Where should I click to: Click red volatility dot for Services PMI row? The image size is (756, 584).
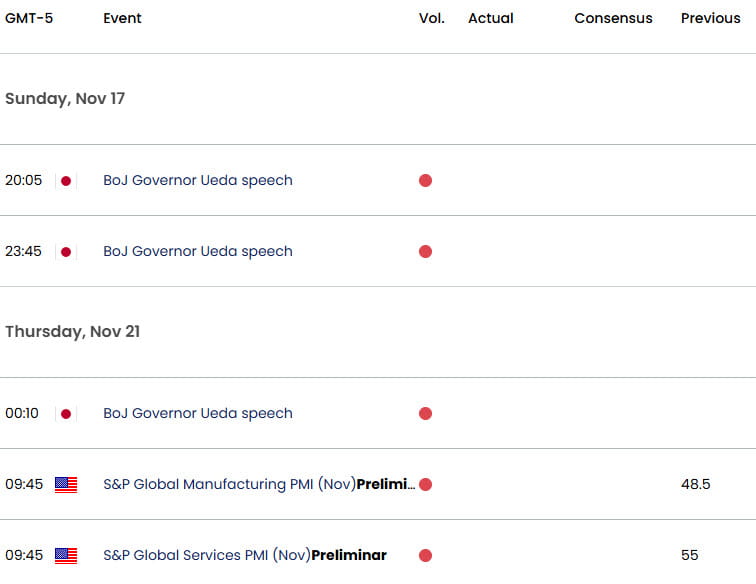pos(425,556)
